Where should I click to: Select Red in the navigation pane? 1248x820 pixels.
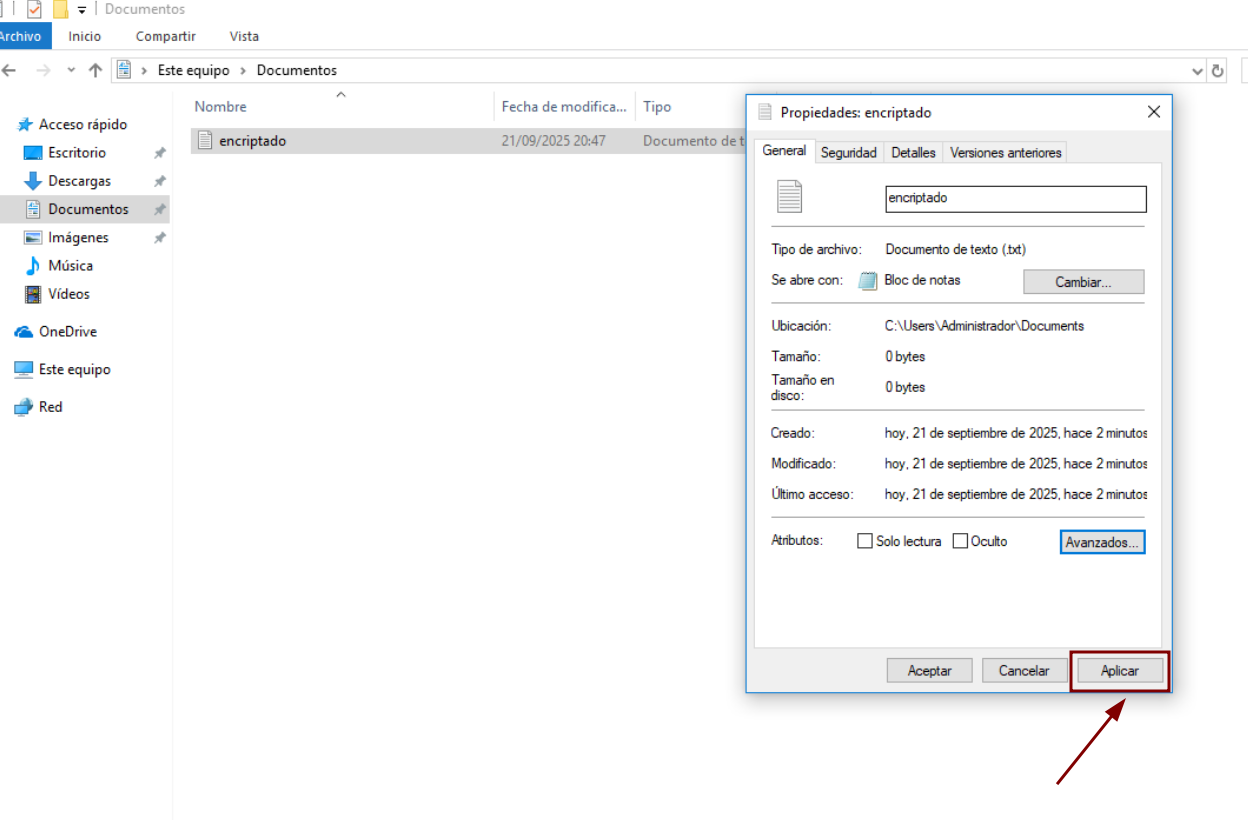pyautogui.click(x=50, y=407)
